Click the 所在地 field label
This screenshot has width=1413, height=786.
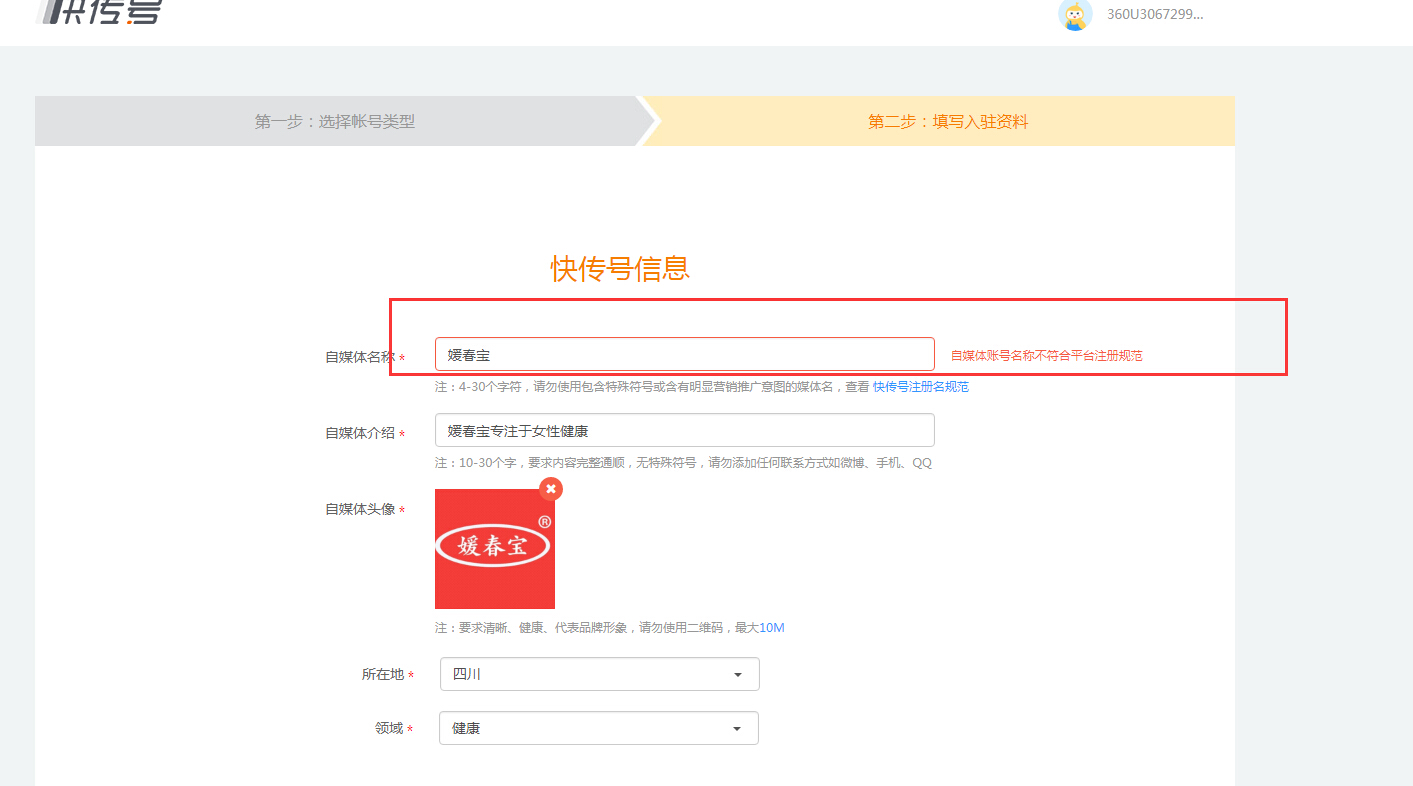(x=383, y=675)
